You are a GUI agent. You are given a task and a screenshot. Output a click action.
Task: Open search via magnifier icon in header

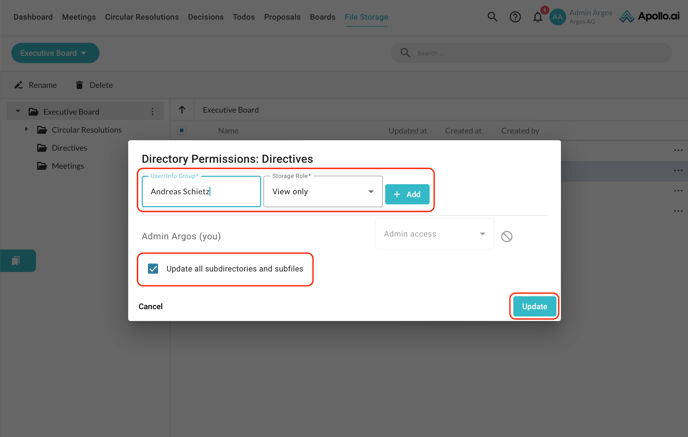(x=492, y=17)
